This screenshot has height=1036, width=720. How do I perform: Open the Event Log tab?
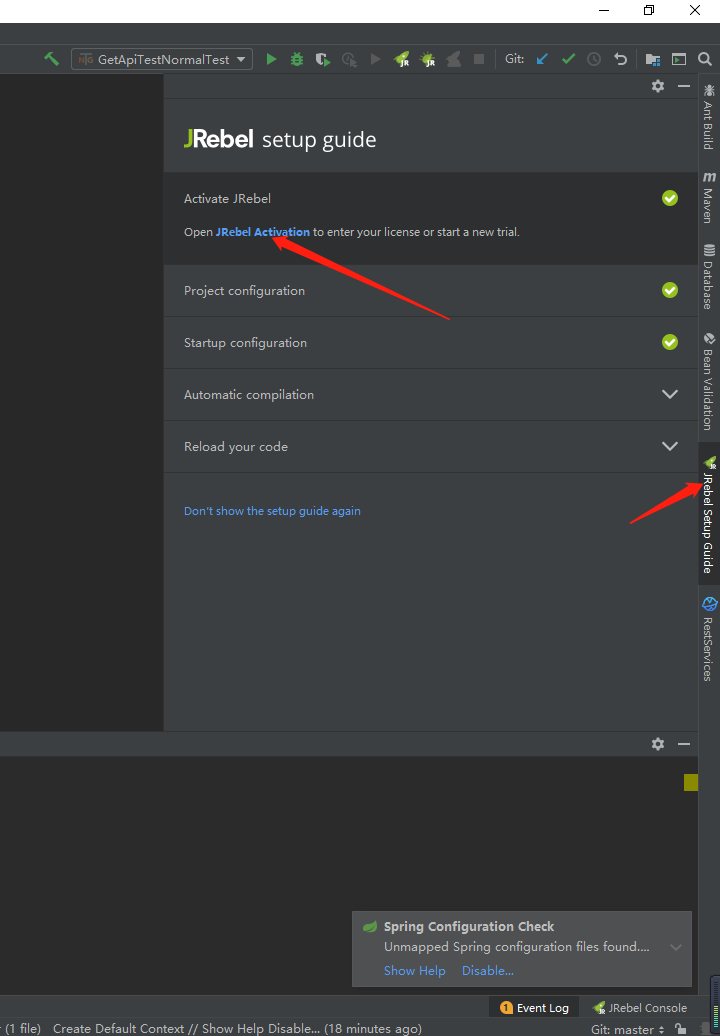534,1008
